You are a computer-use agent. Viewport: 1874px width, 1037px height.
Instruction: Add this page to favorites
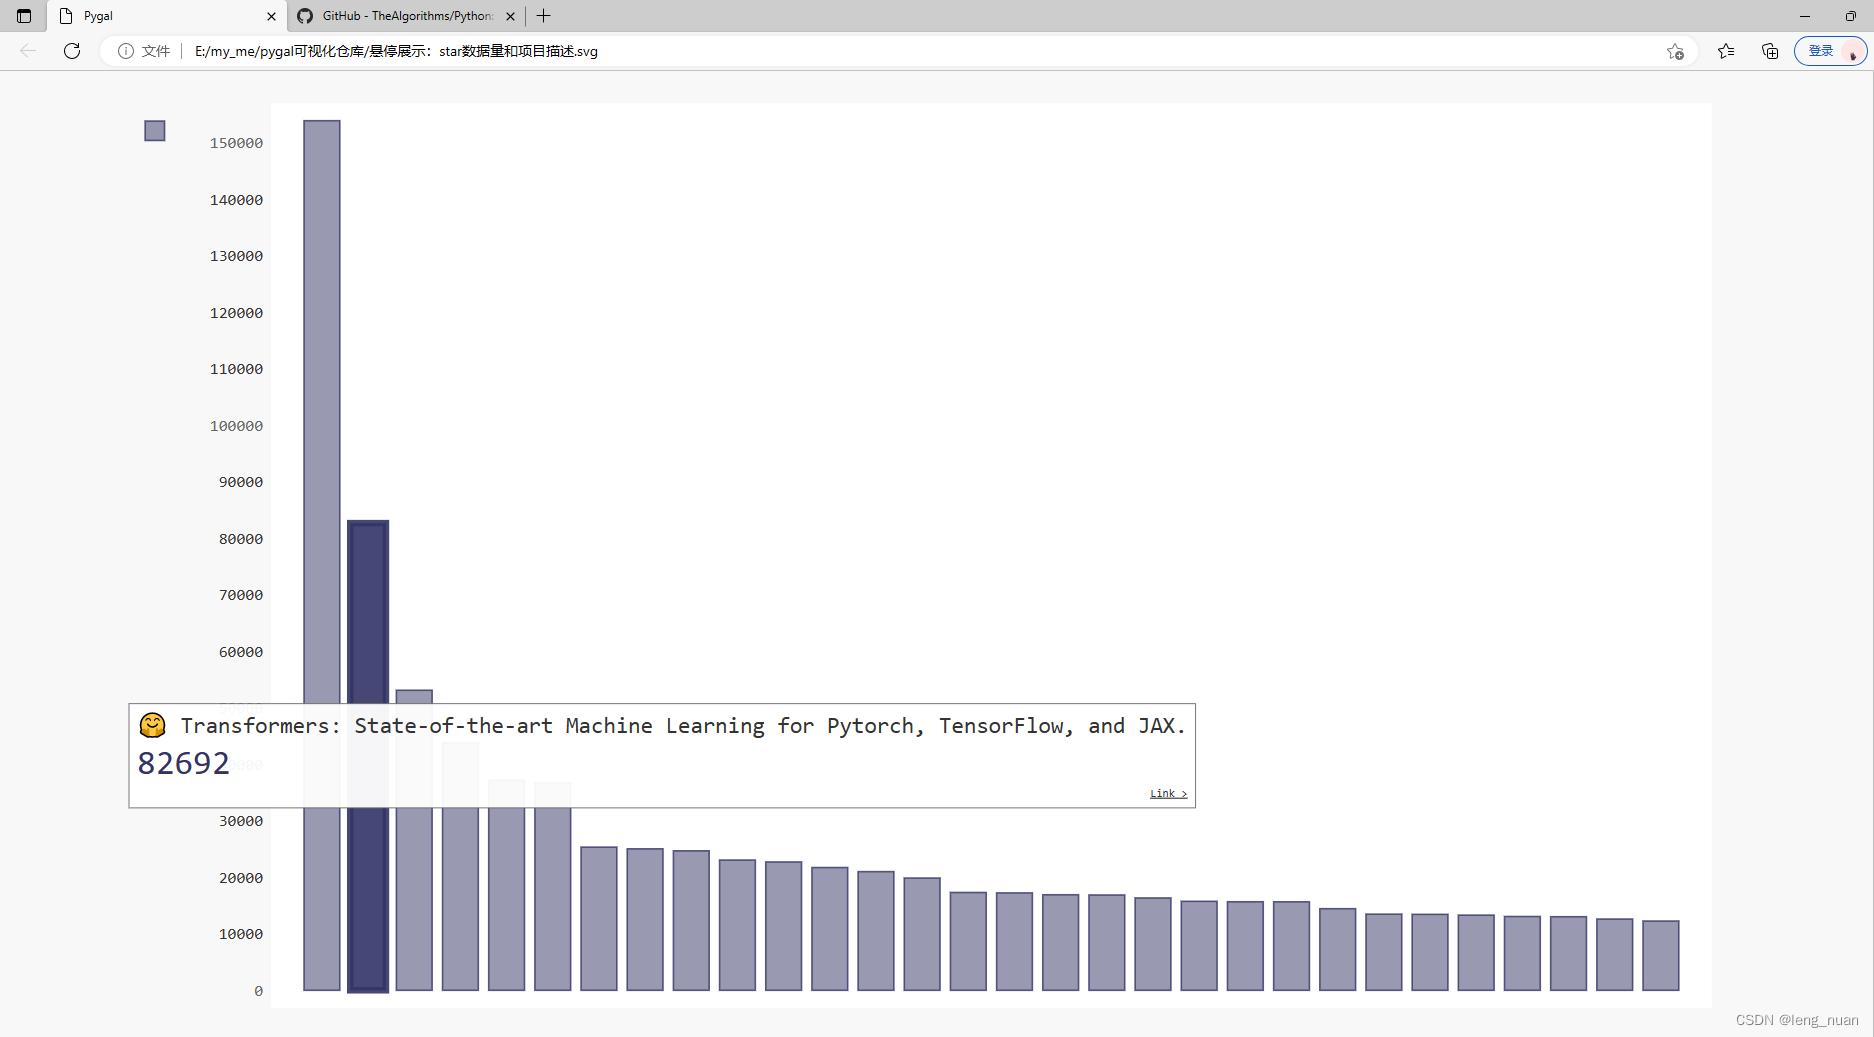[1675, 51]
